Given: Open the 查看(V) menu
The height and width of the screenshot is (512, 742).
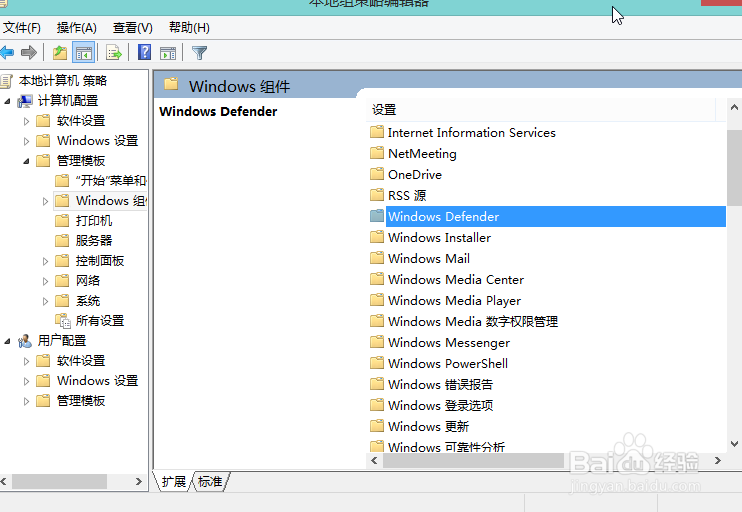Looking at the screenshot, I should point(132,28).
